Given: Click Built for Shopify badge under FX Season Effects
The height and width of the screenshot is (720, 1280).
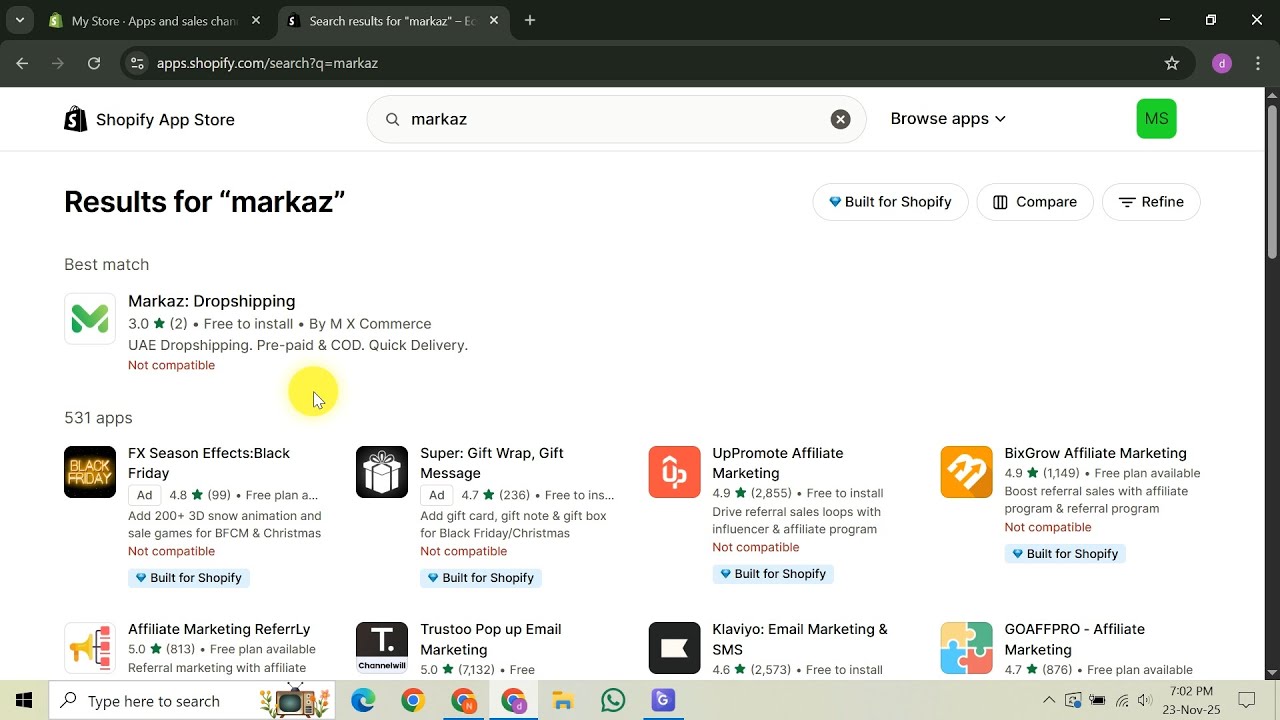Looking at the screenshot, I should tap(189, 578).
